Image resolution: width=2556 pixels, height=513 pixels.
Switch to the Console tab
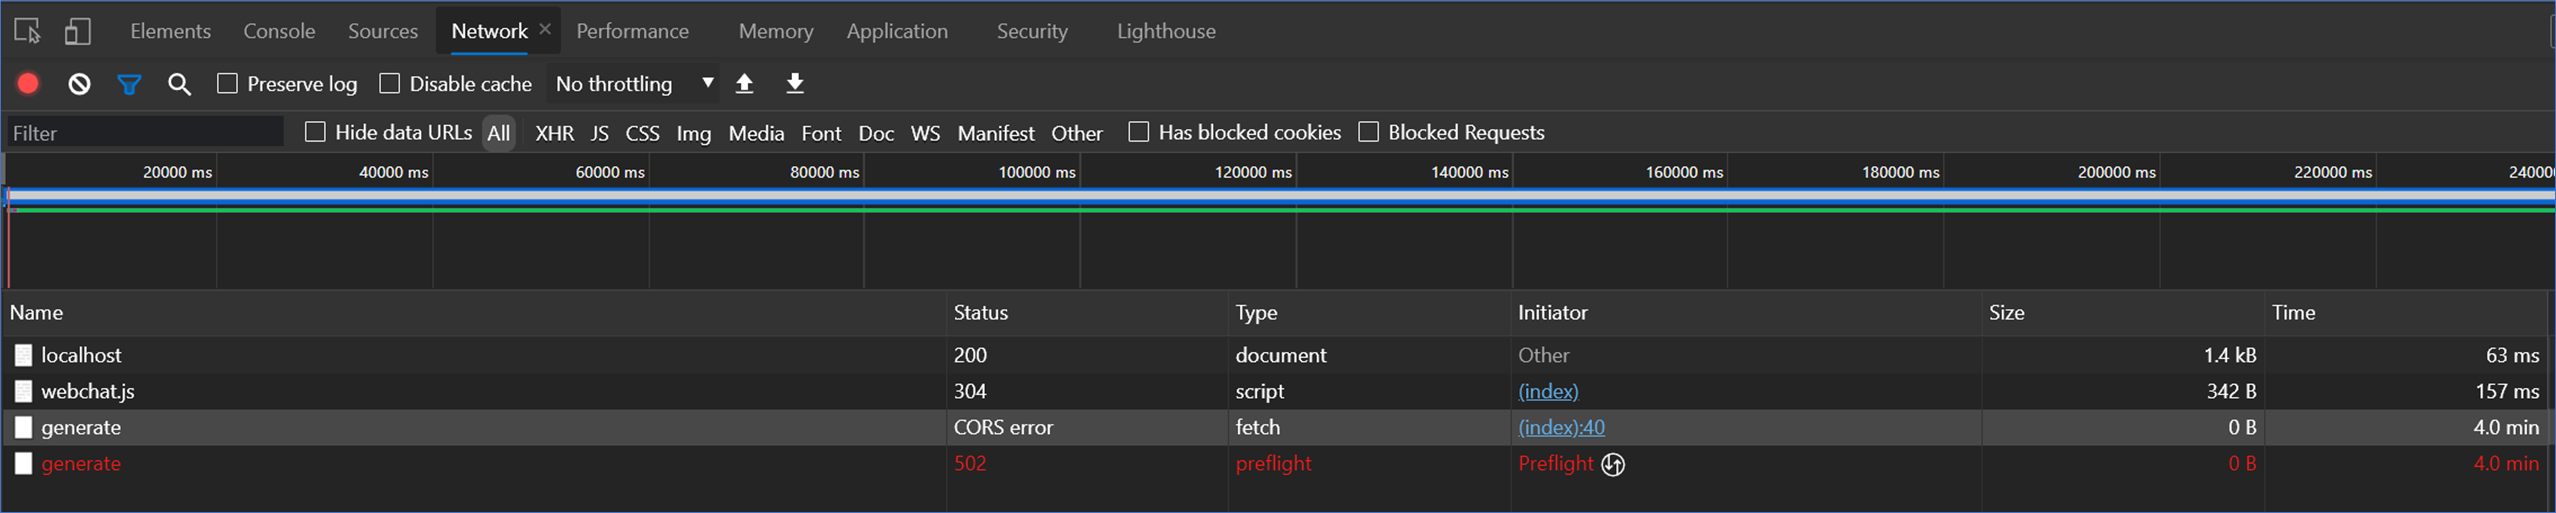[x=279, y=31]
